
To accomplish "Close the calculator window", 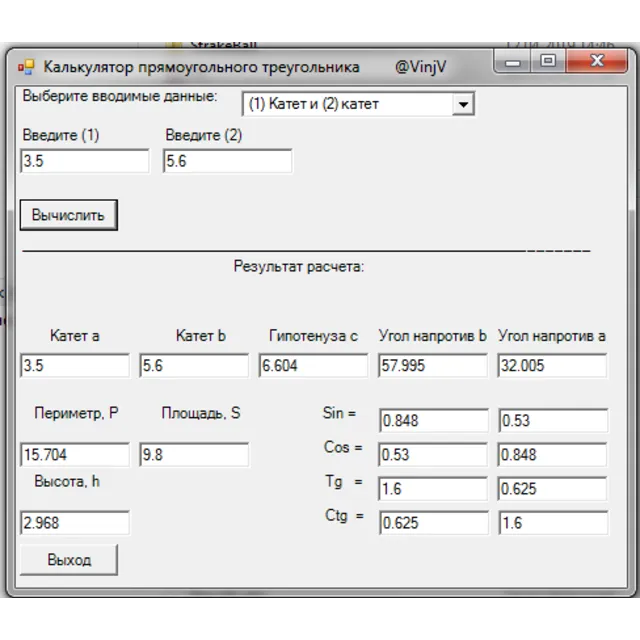I will coord(597,62).
